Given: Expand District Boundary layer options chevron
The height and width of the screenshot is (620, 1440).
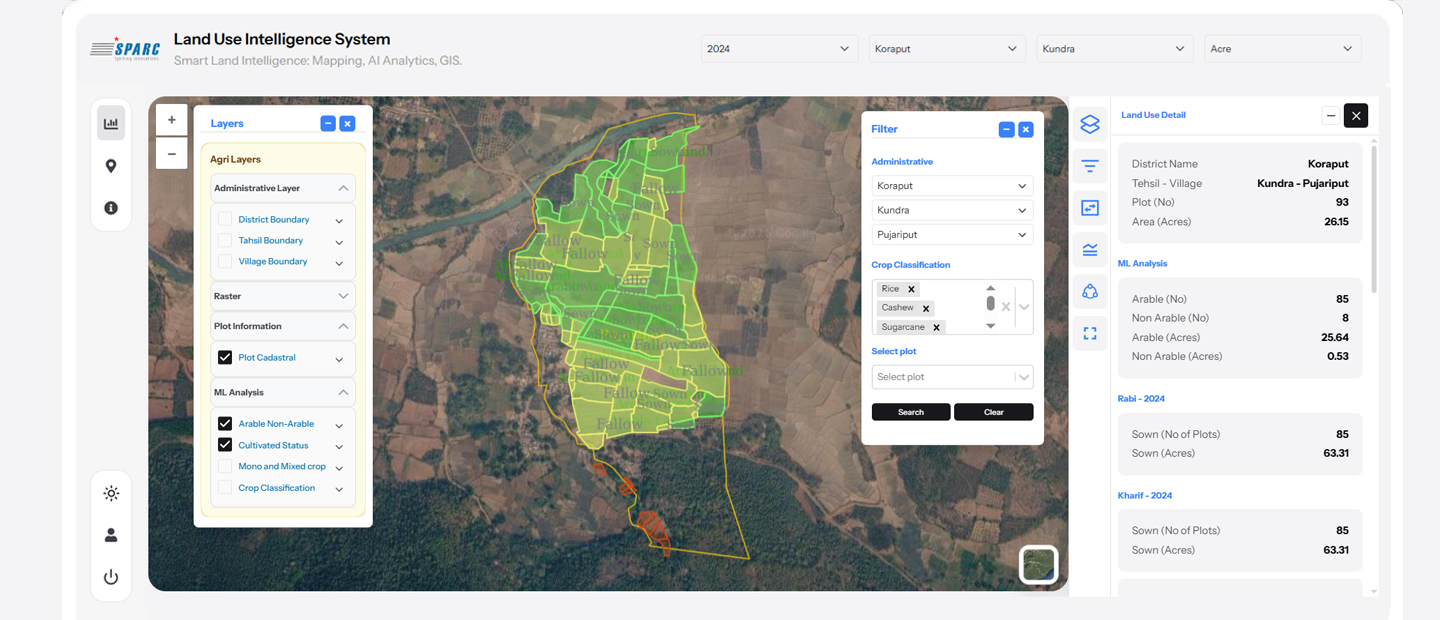Looking at the screenshot, I should click(x=339, y=221).
